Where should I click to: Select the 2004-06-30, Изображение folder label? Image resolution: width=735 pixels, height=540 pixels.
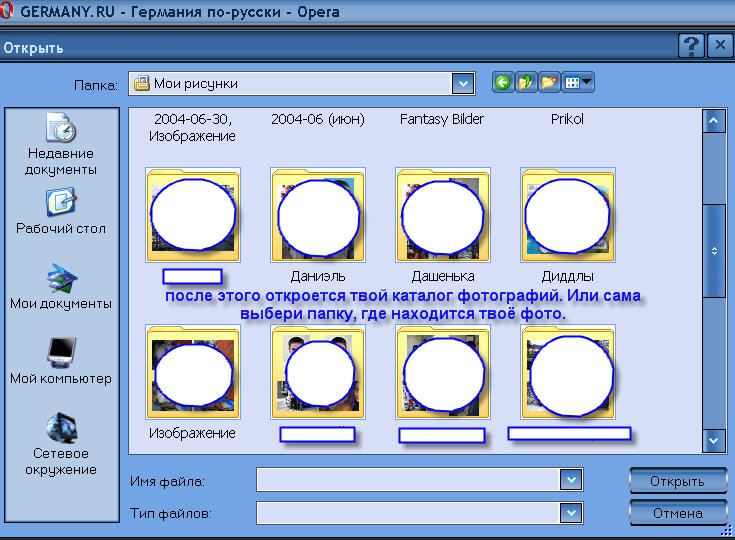pyautogui.click(x=192, y=128)
